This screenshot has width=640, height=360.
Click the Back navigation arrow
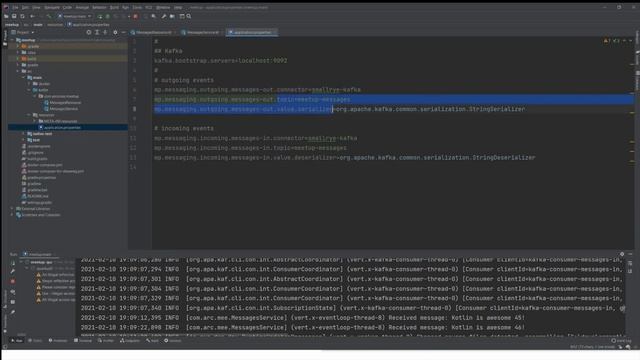click(32, 16)
